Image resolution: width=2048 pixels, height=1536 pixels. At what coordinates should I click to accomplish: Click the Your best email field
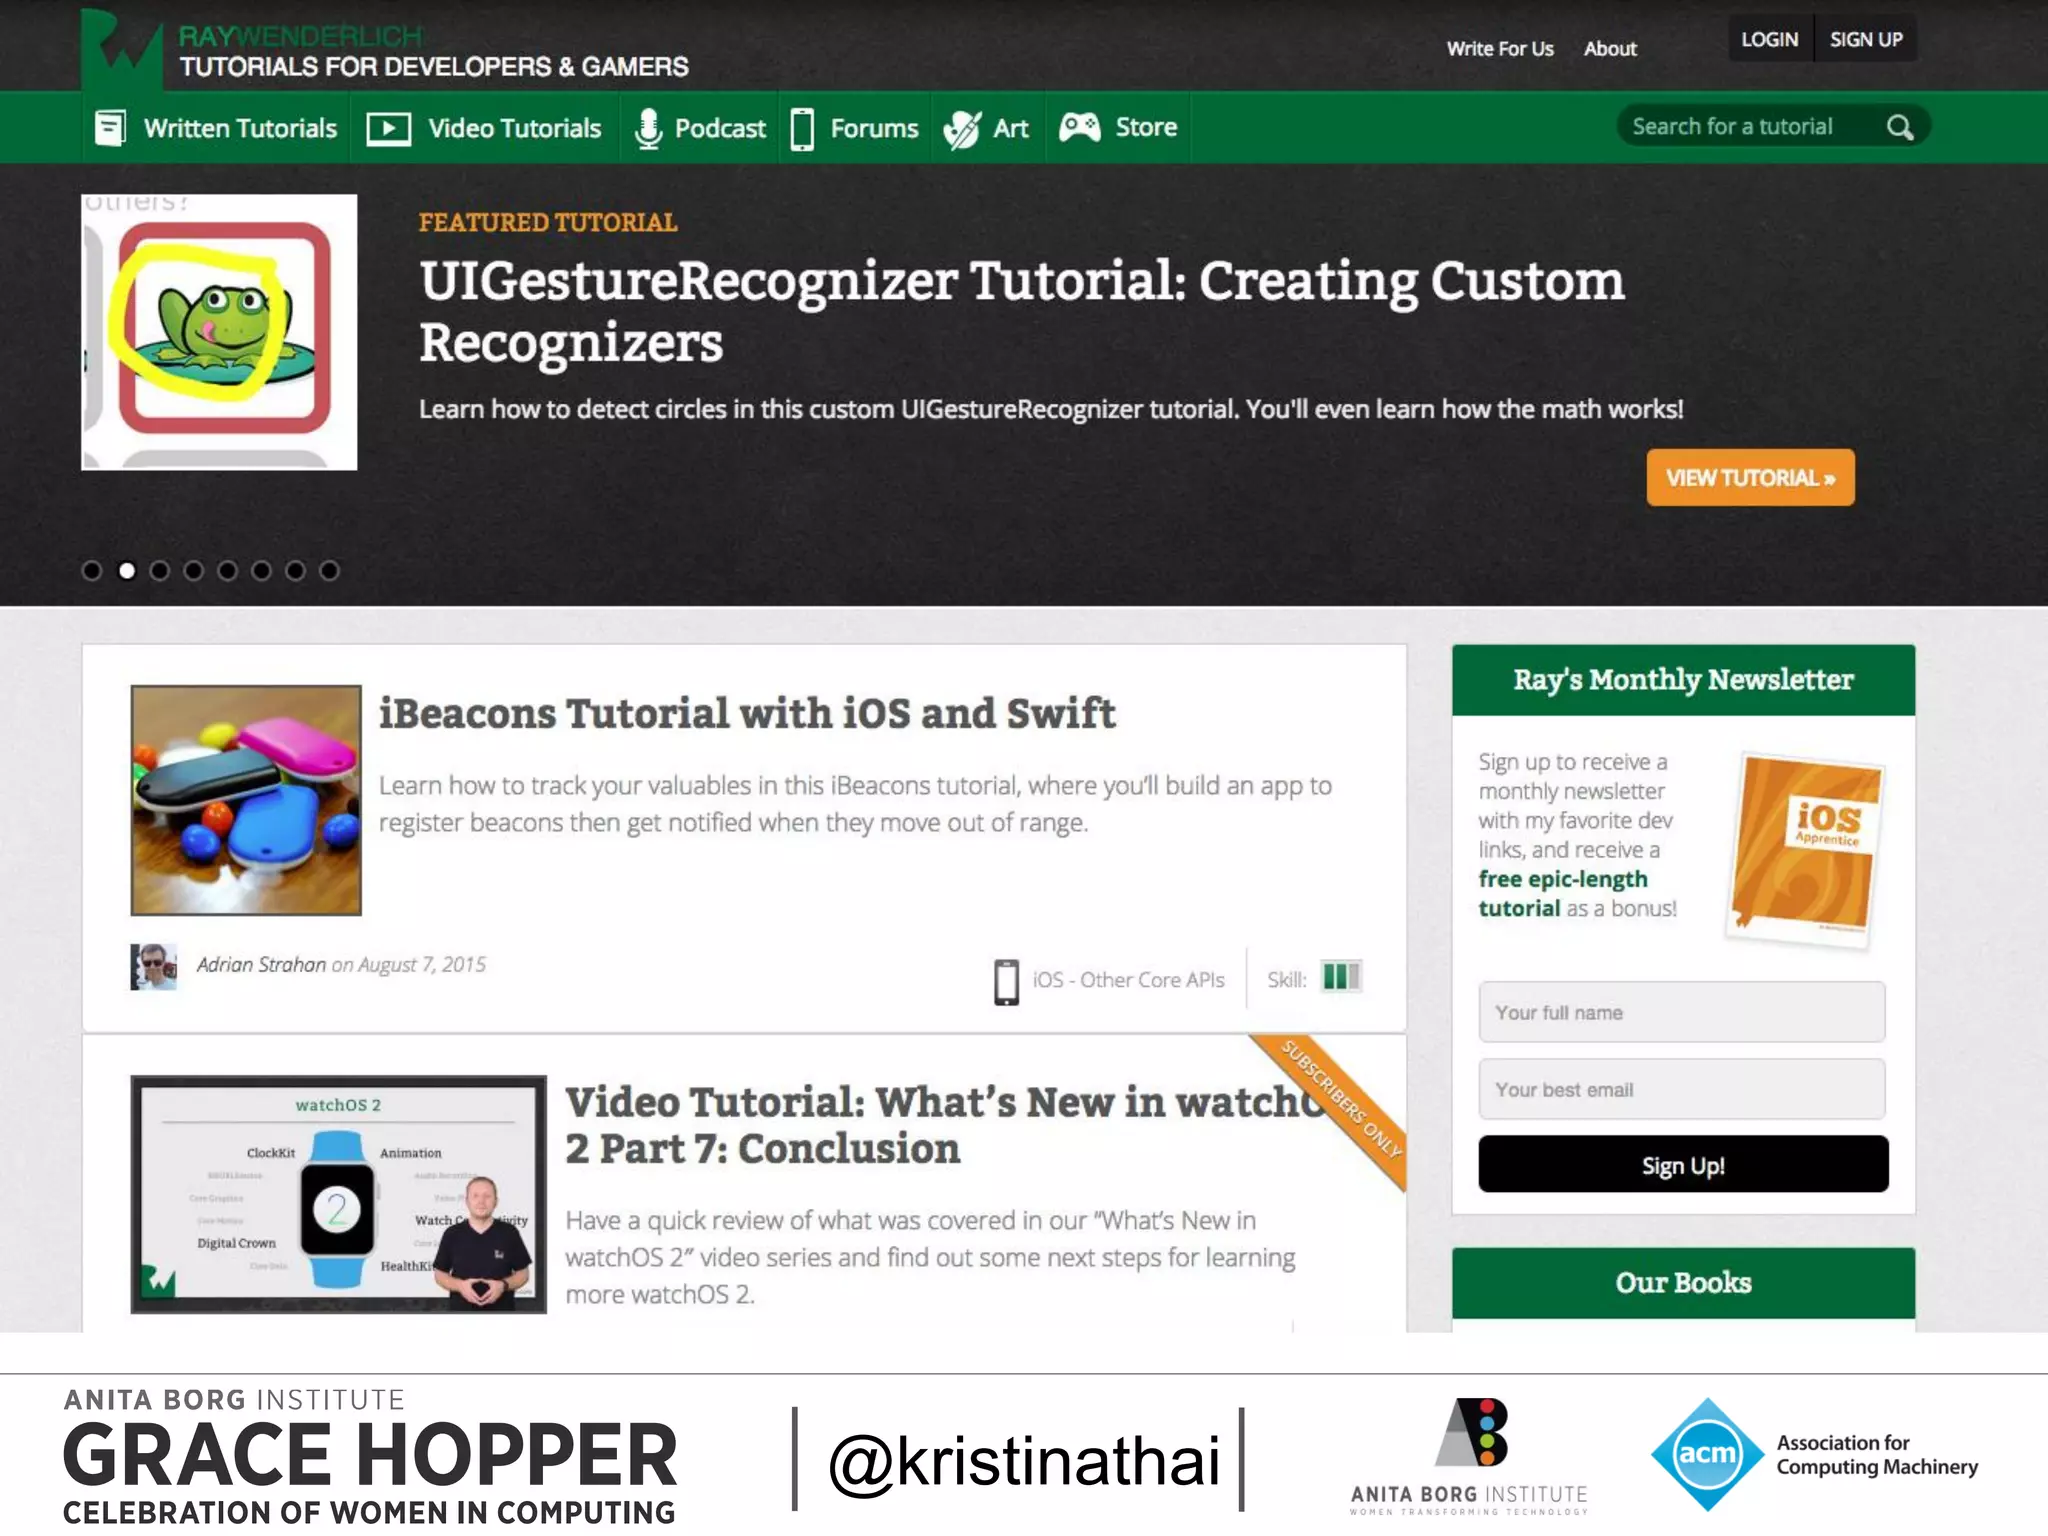[x=1682, y=1089]
